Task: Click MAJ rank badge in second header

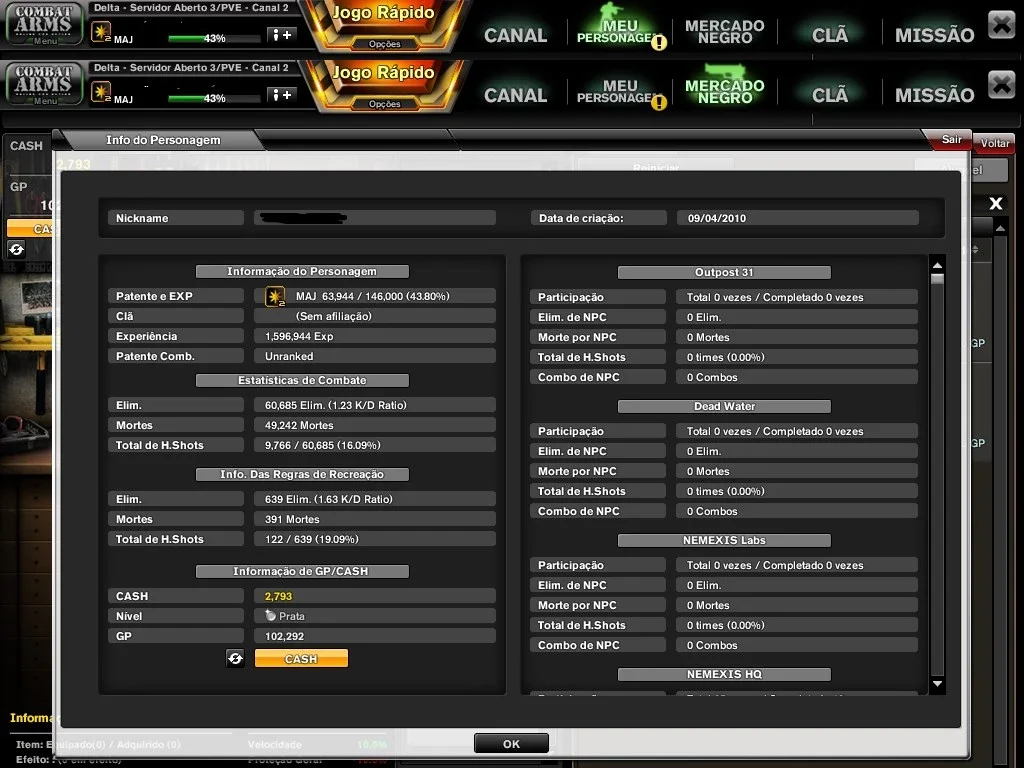Action: (x=101, y=92)
